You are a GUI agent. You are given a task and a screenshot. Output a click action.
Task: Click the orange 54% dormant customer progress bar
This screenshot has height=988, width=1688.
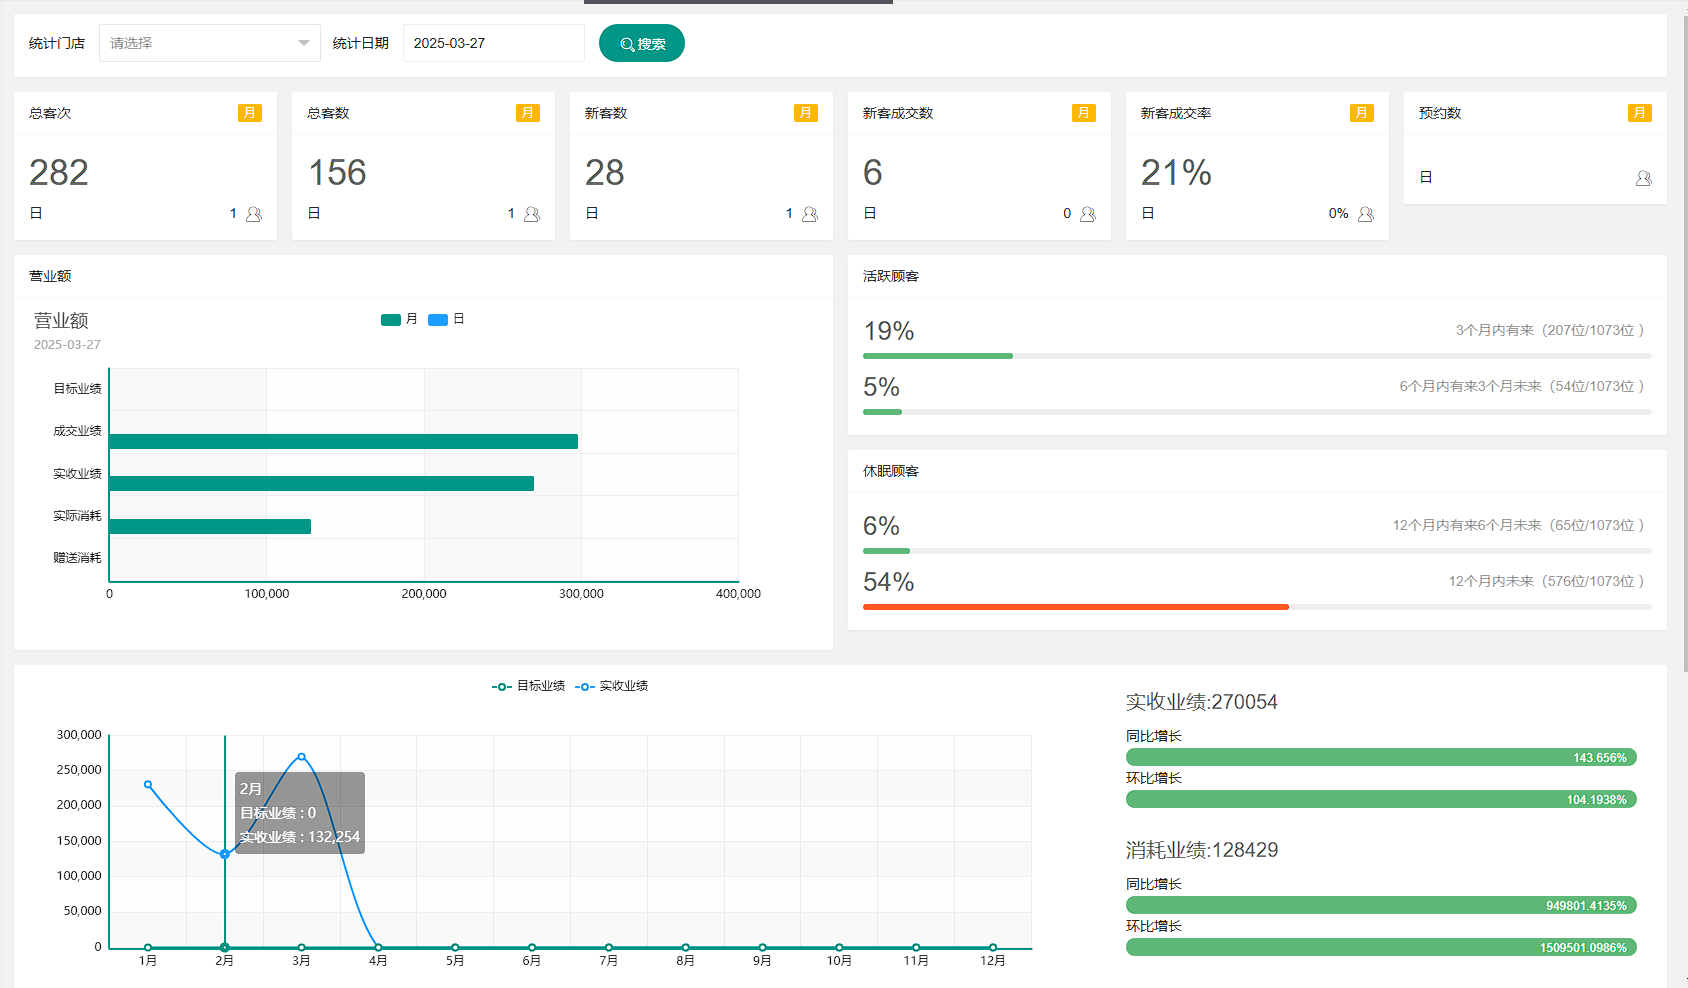pos(1075,607)
